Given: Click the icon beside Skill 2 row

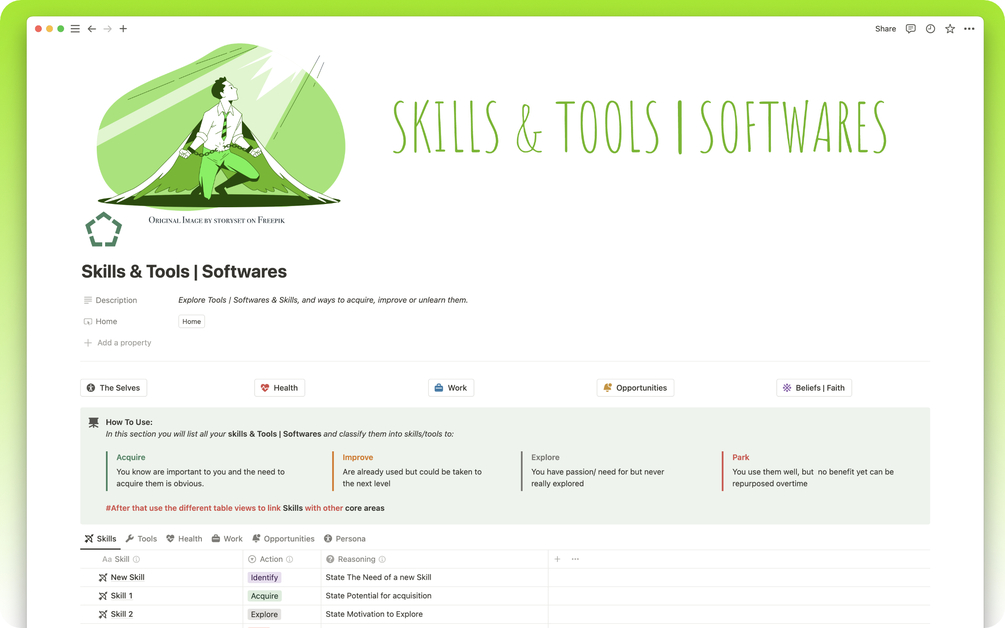Looking at the screenshot, I should pyautogui.click(x=103, y=615).
